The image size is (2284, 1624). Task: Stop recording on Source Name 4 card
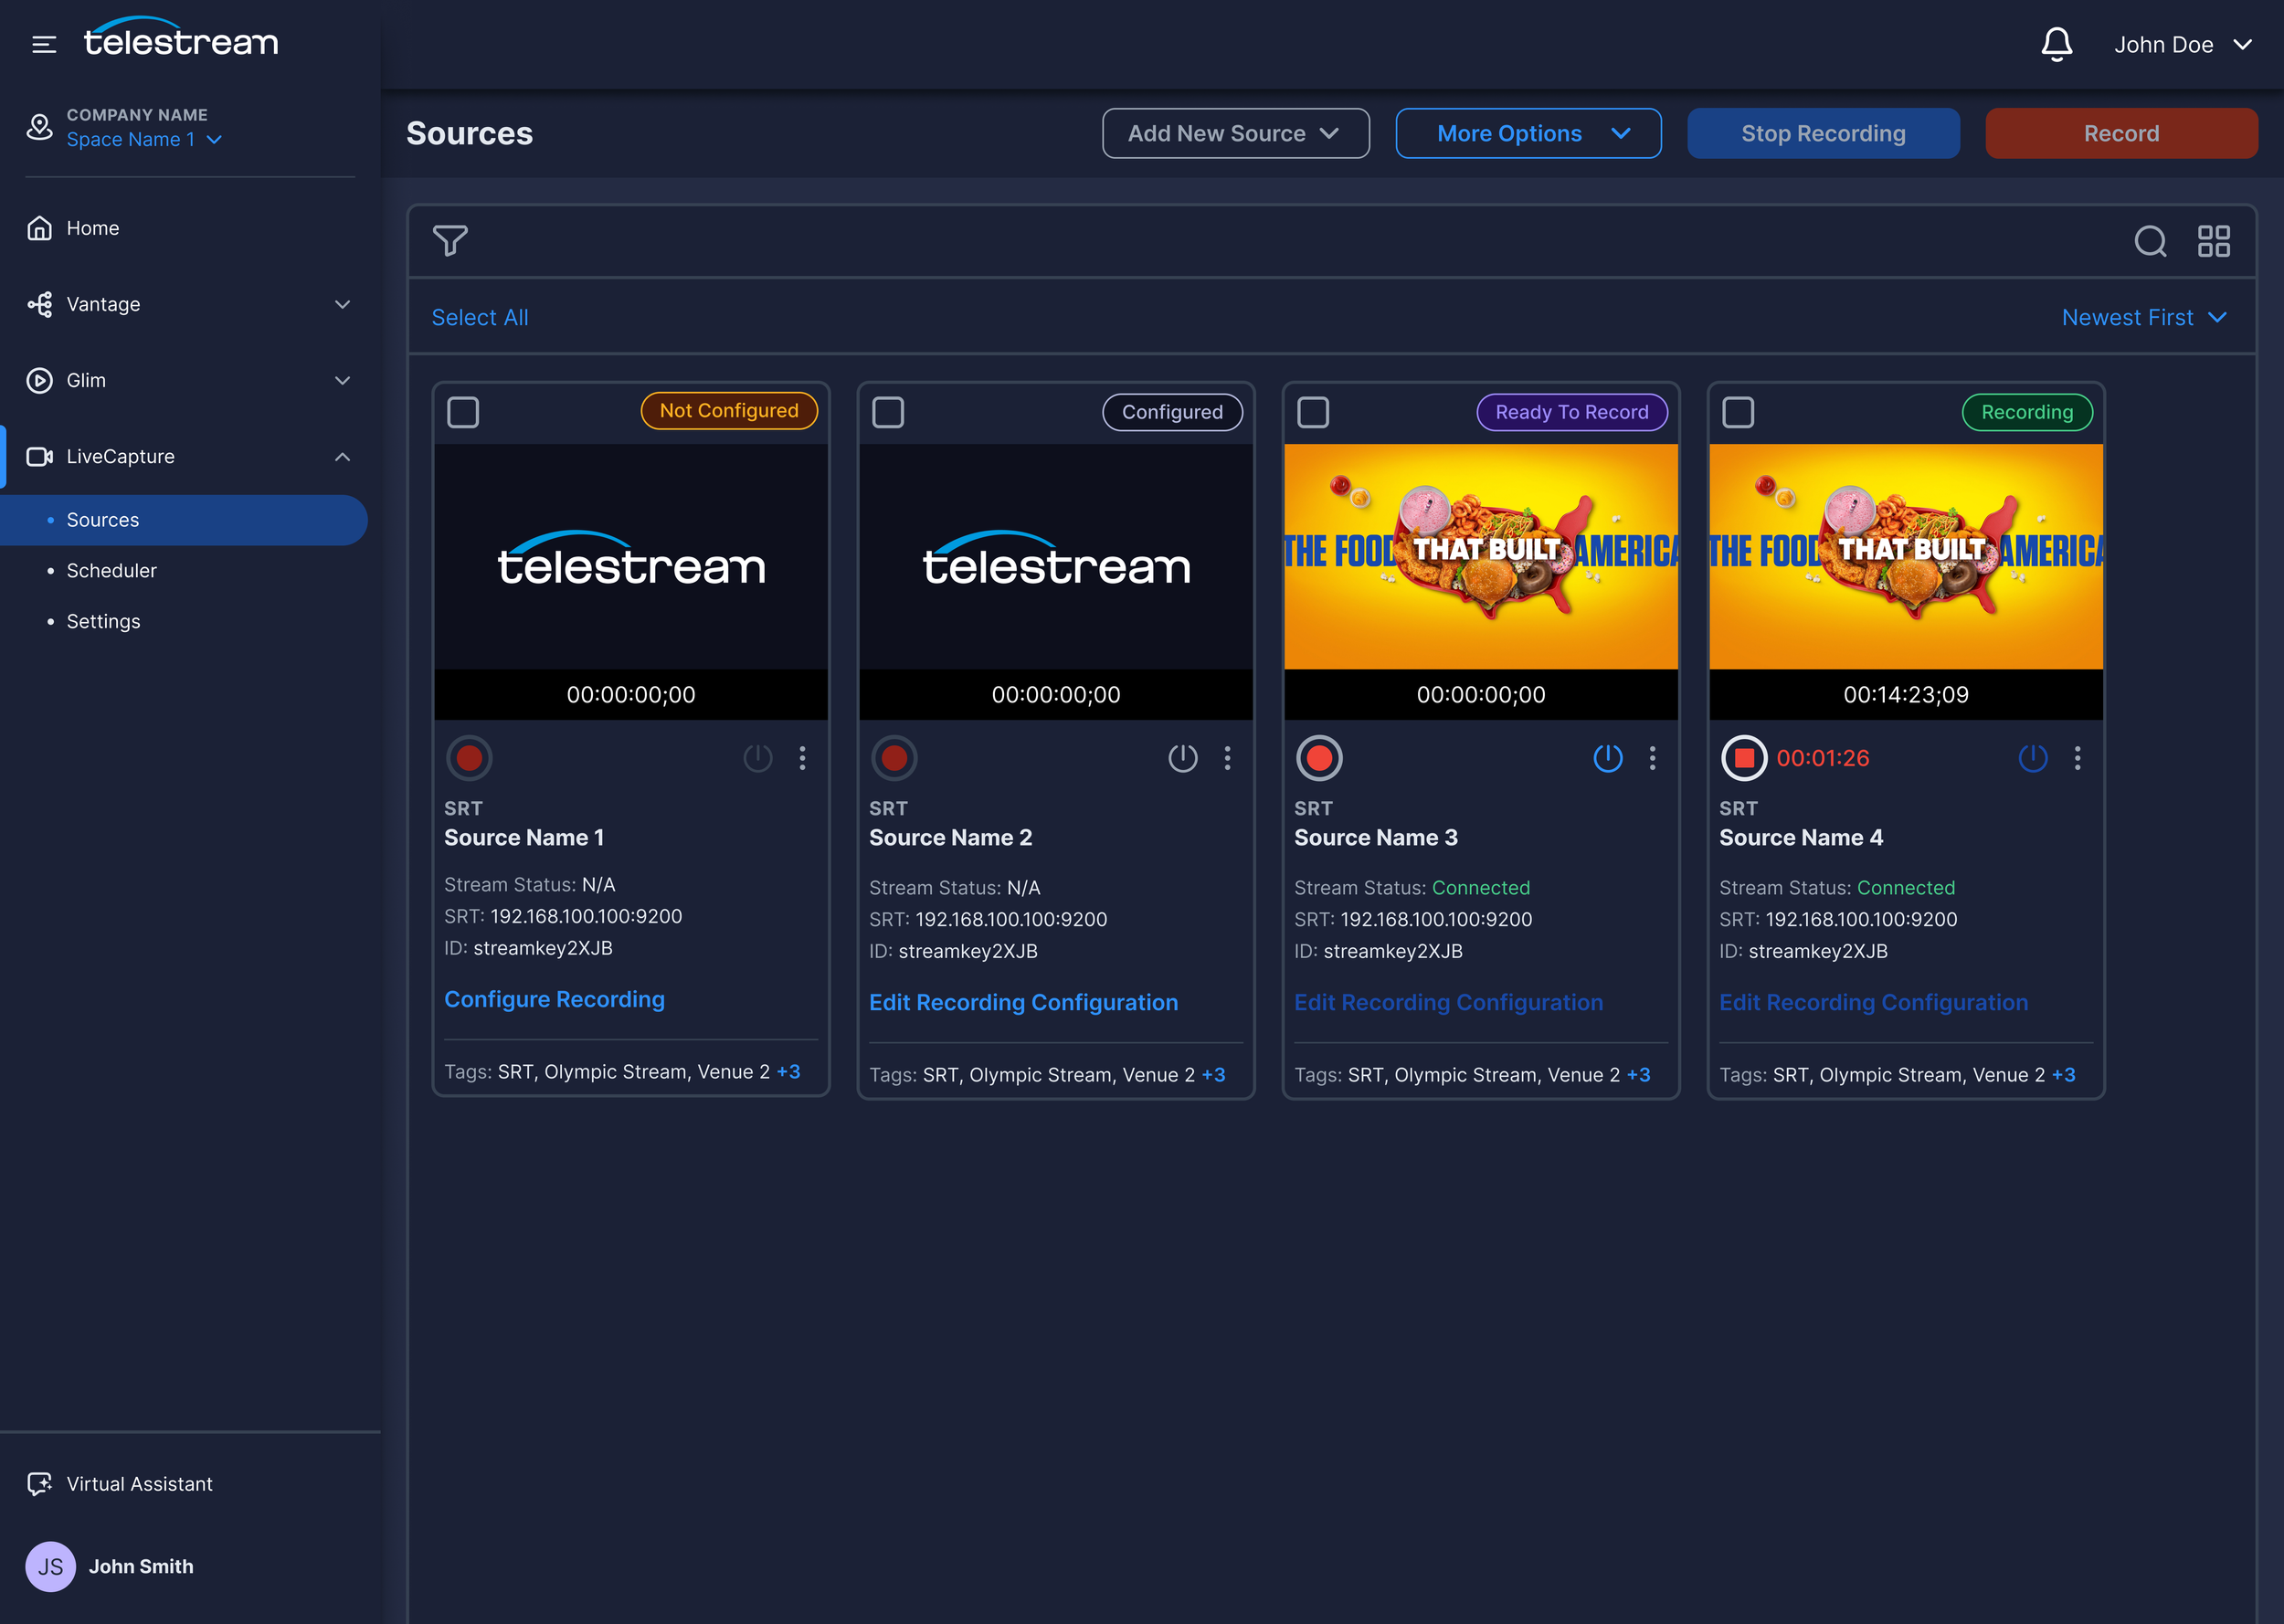tap(1743, 758)
